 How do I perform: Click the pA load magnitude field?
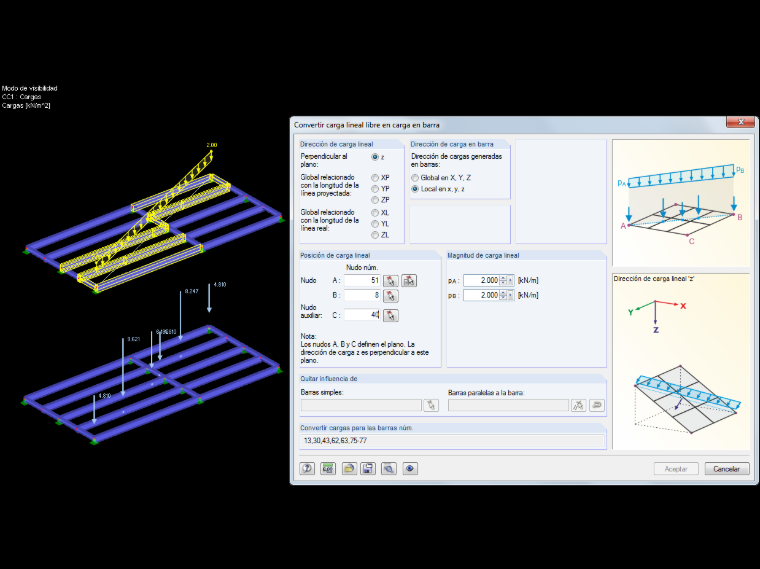point(481,281)
